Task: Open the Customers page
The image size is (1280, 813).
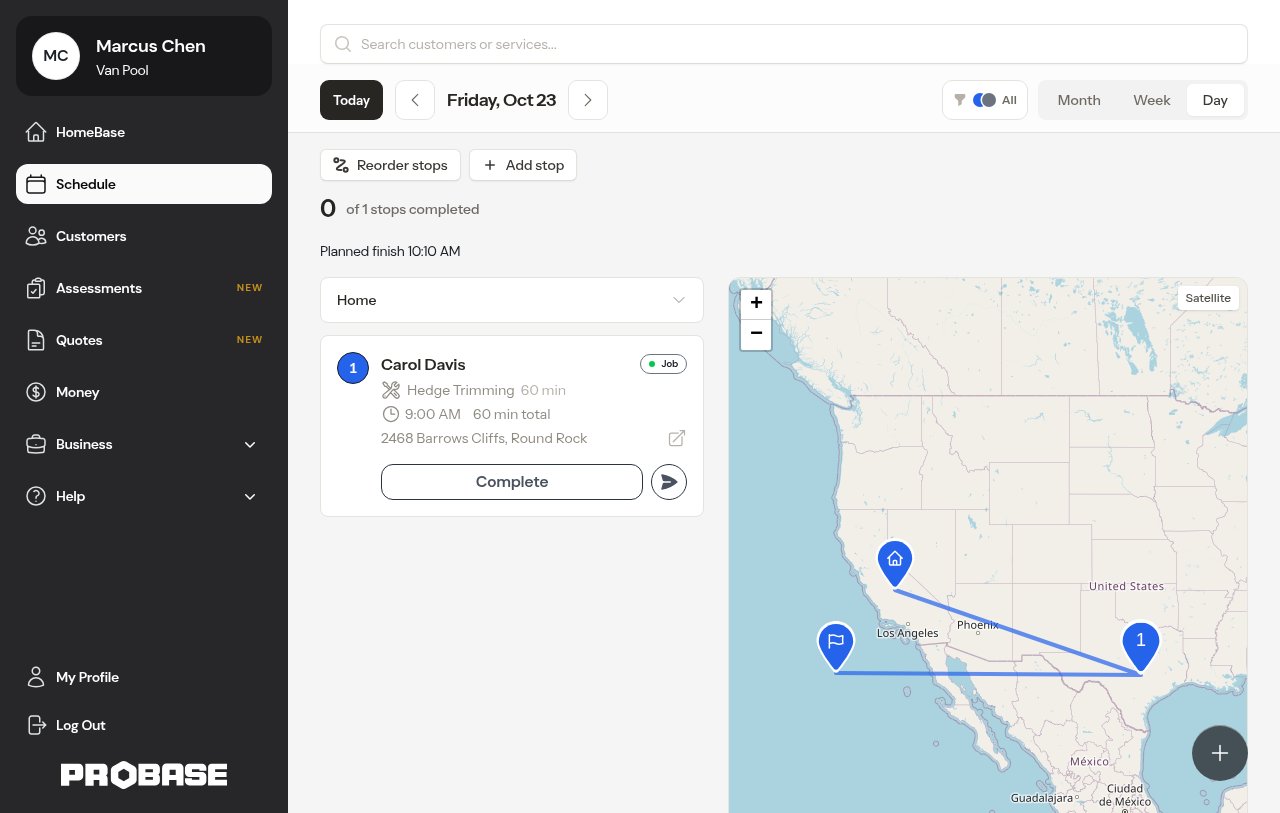Action: coord(144,236)
